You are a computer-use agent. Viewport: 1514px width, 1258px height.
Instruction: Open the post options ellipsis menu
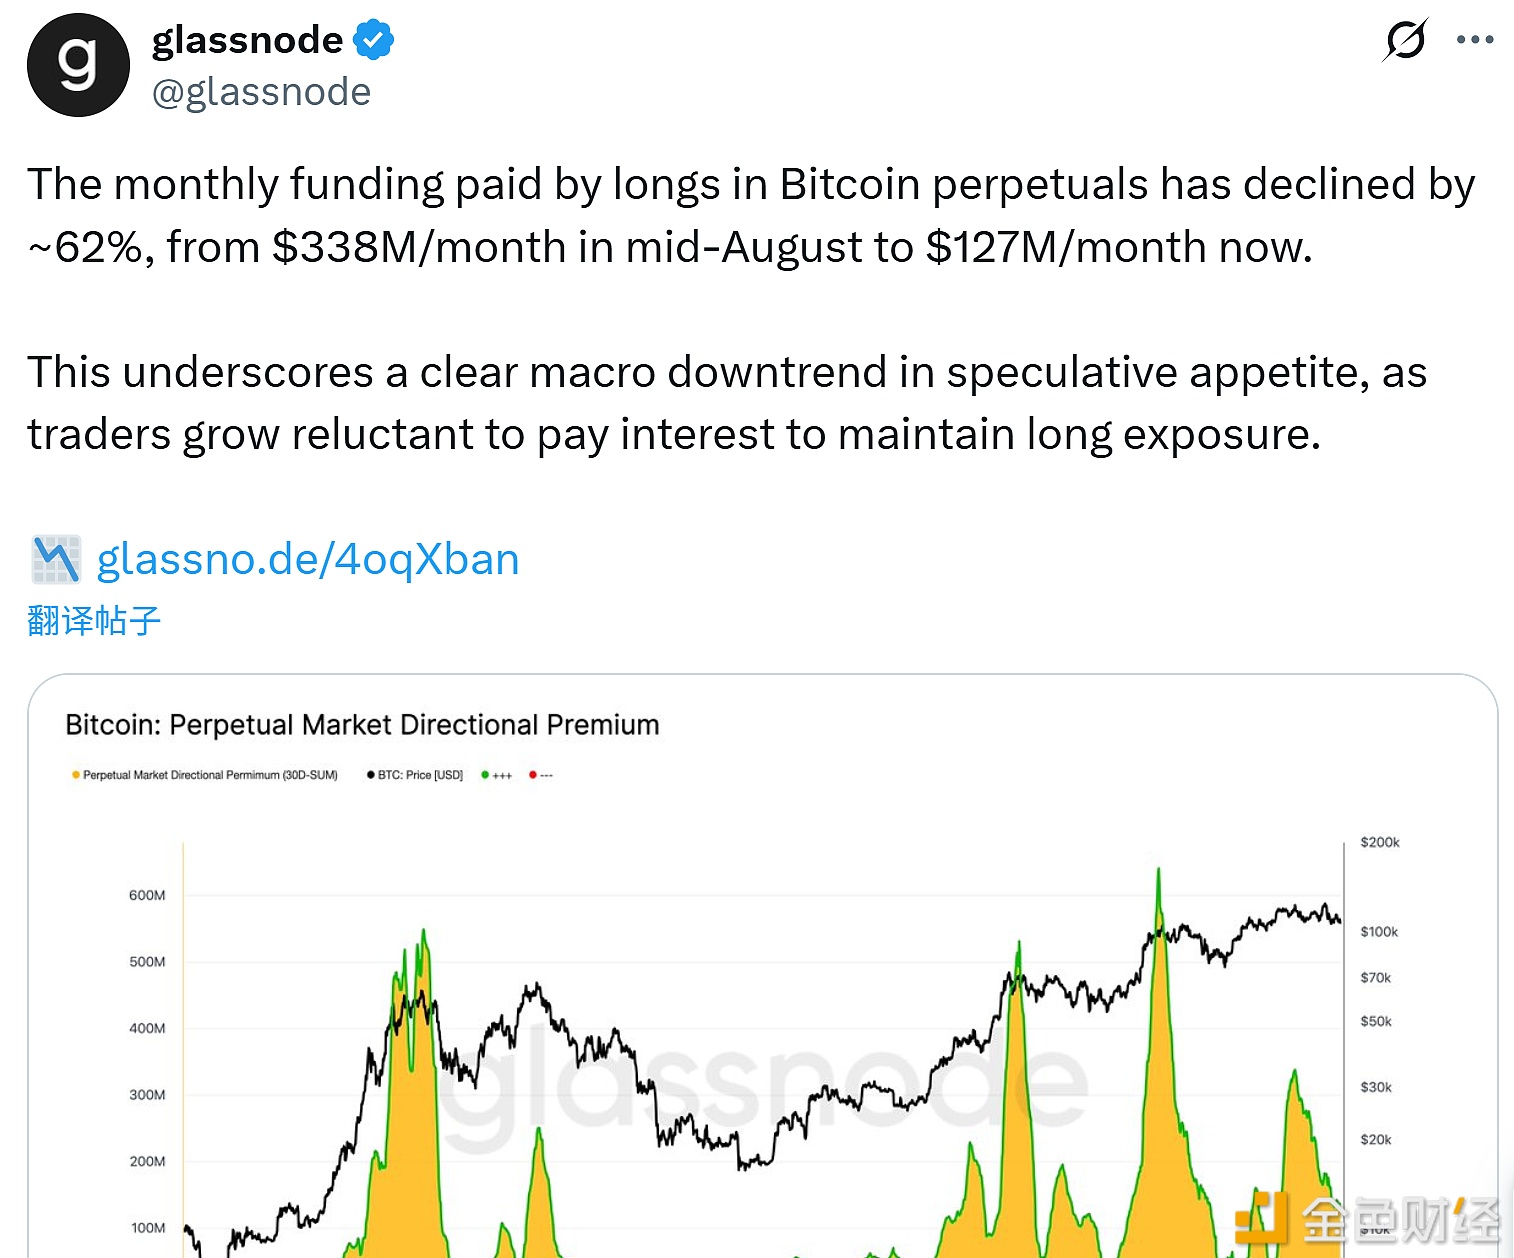pyautogui.click(x=1474, y=40)
